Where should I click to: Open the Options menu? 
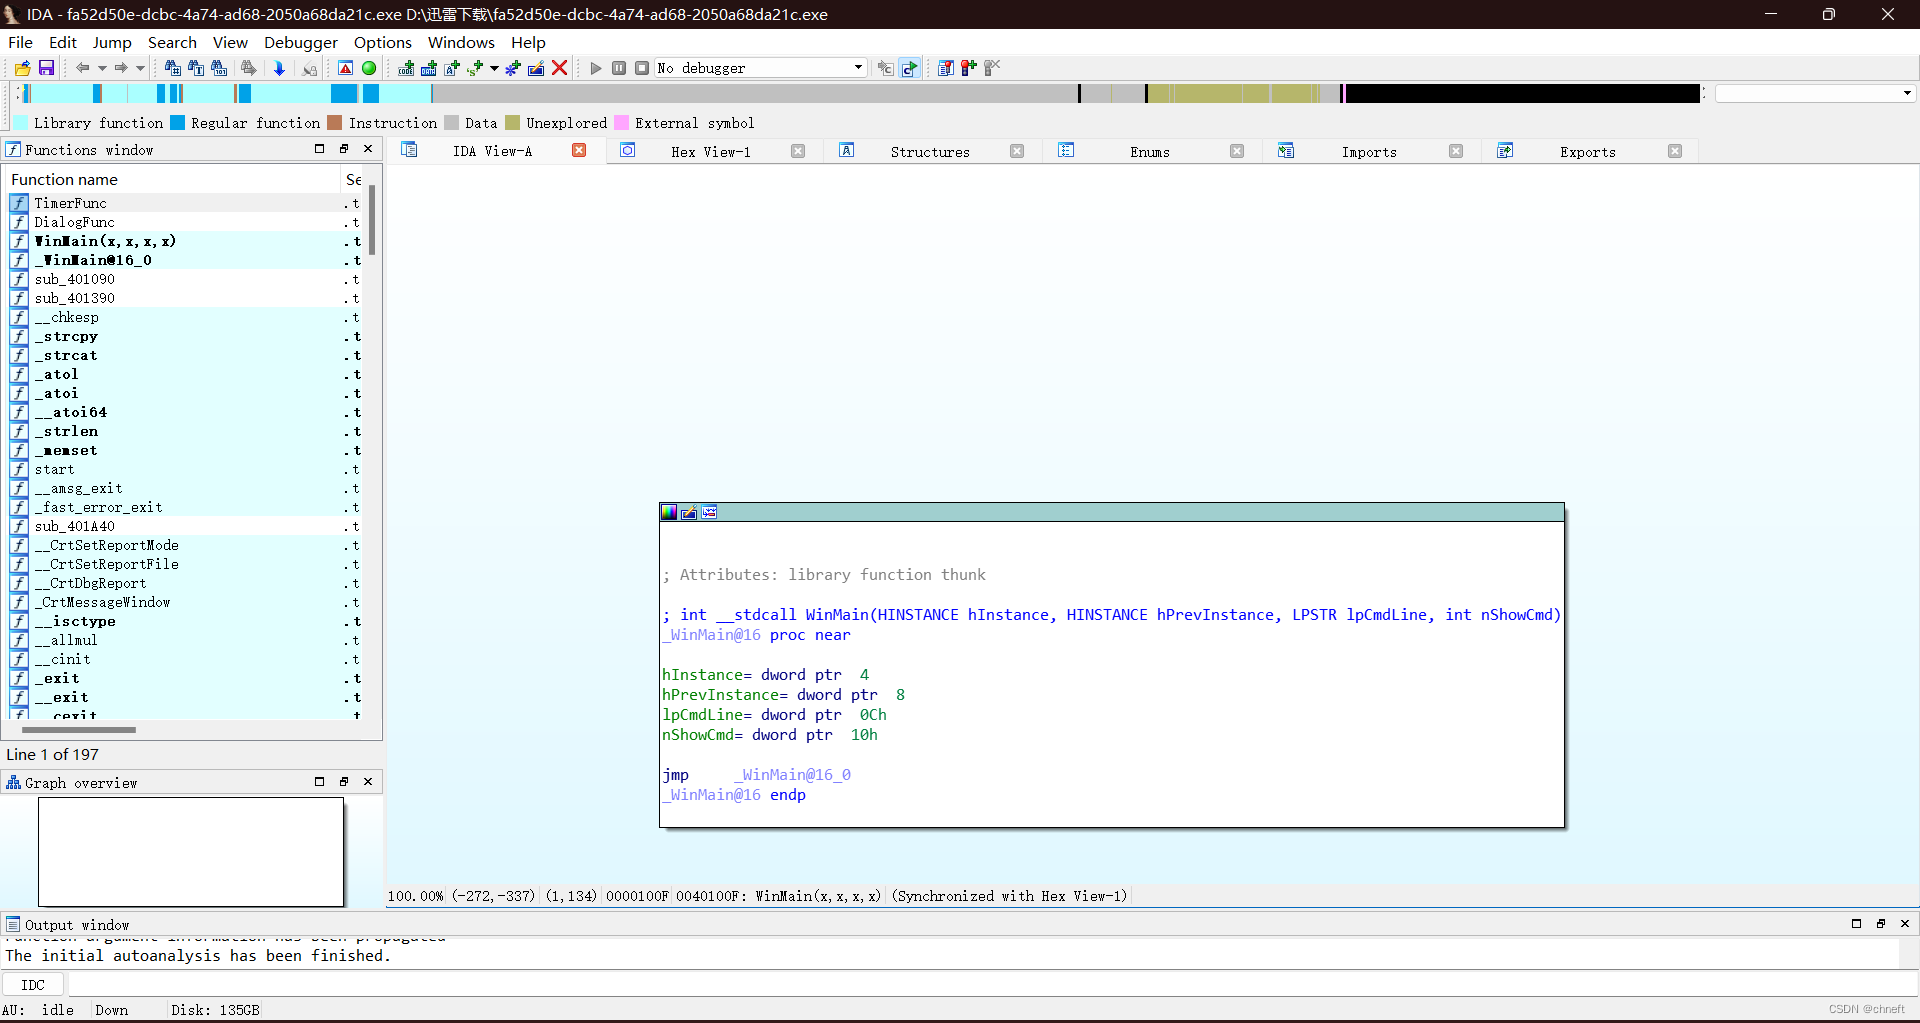coord(383,42)
